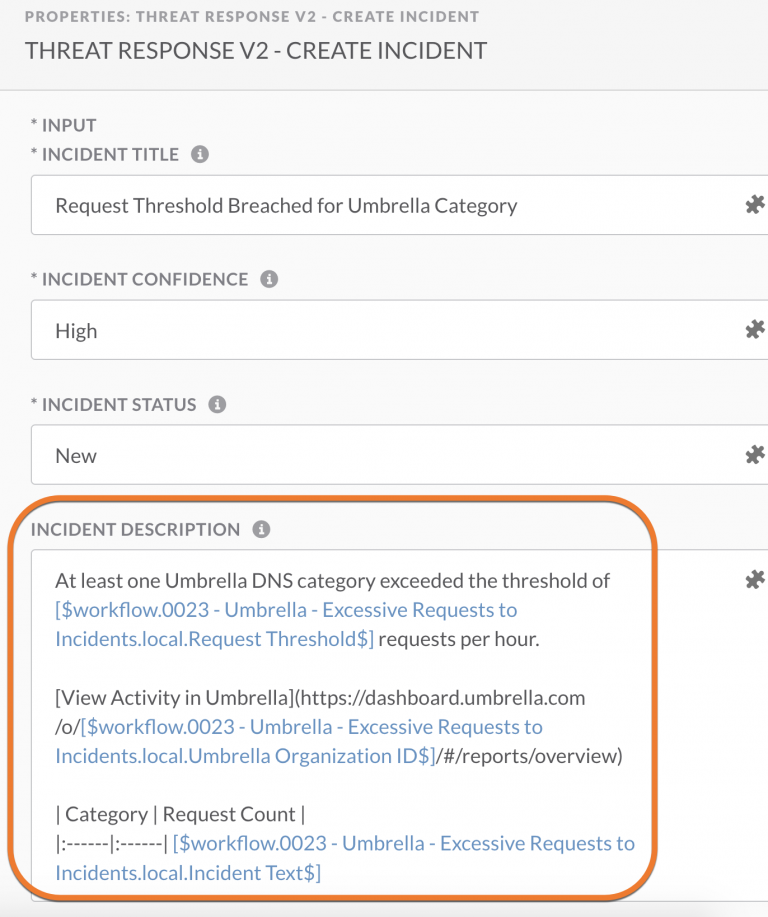Insert variable reference in Incident Confidence field
The image size is (768, 917).
(755, 330)
